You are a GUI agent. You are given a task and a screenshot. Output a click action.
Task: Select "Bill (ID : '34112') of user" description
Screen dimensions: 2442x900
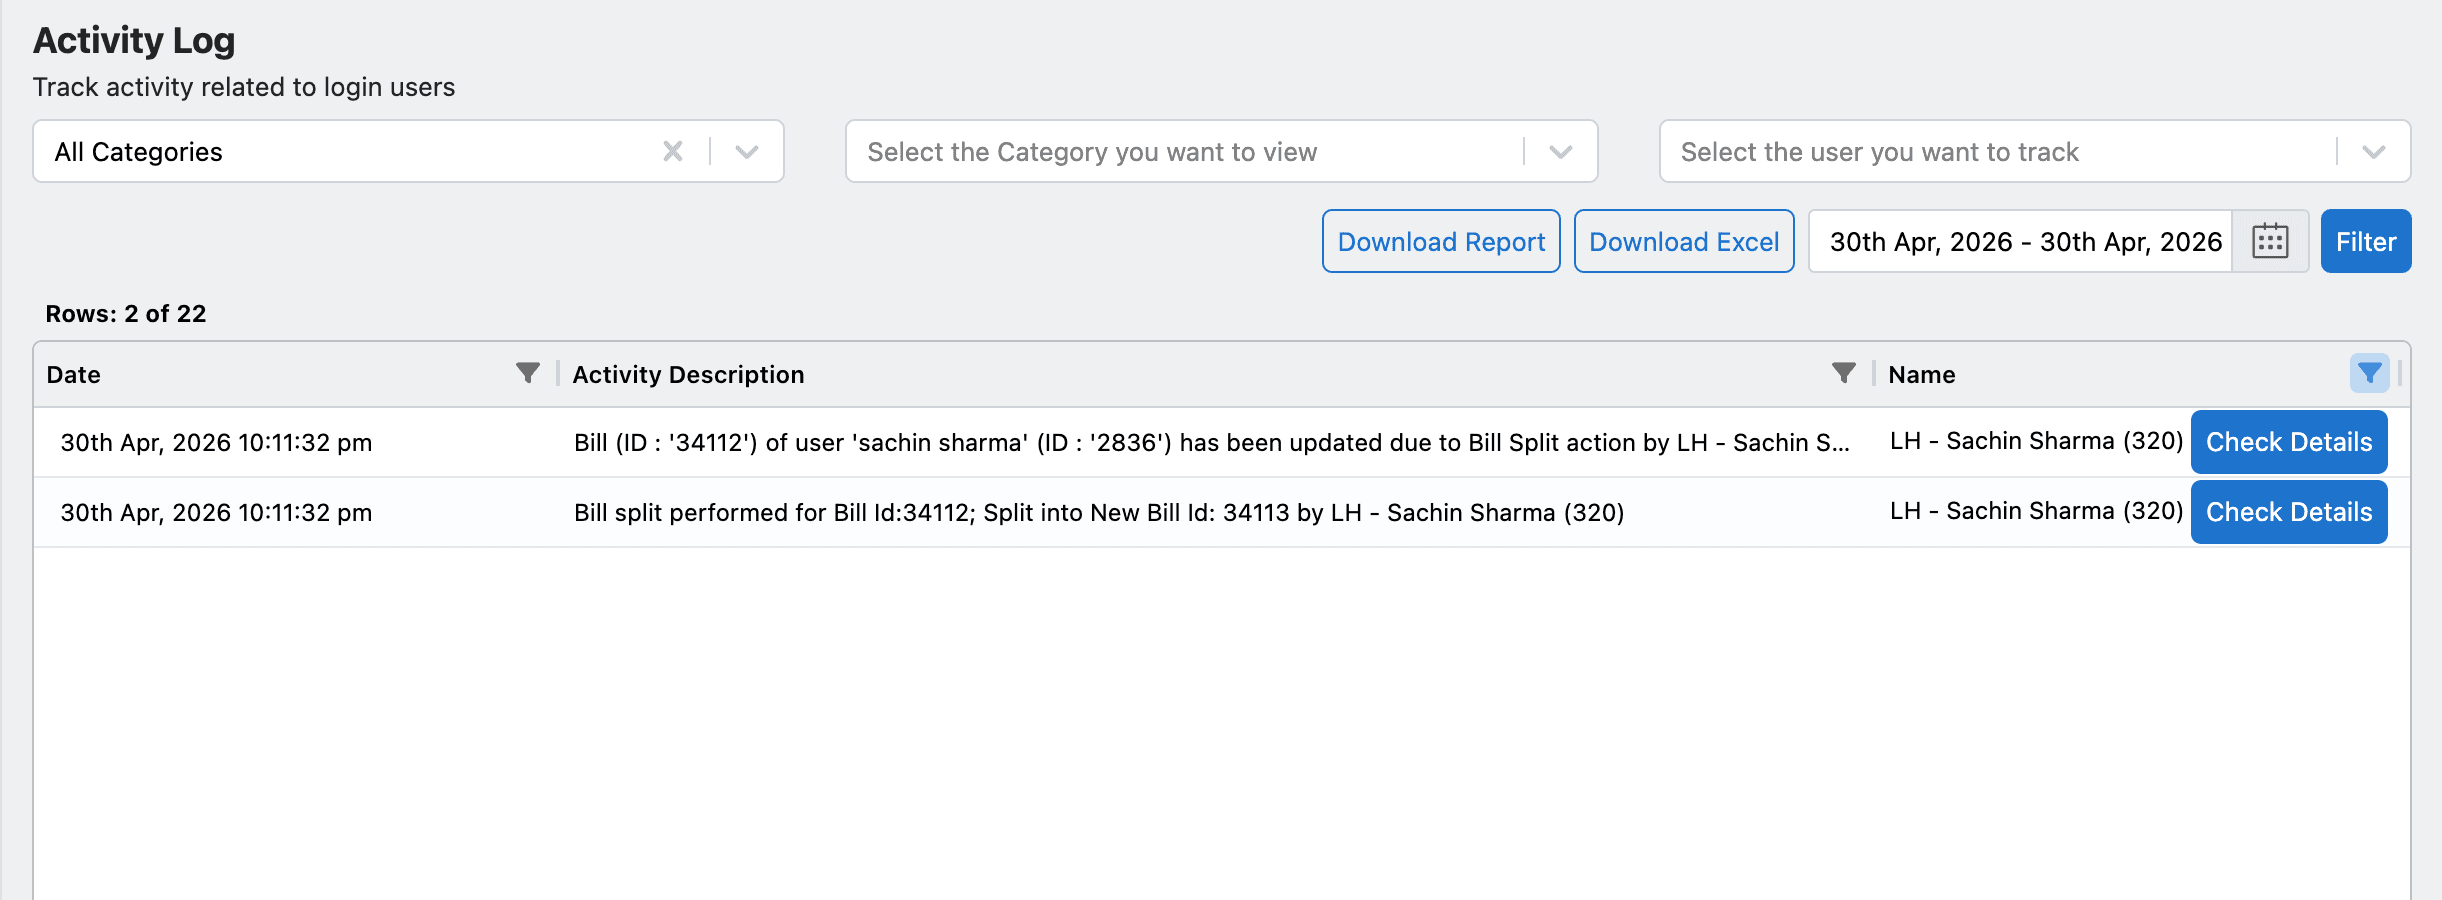[1212, 443]
